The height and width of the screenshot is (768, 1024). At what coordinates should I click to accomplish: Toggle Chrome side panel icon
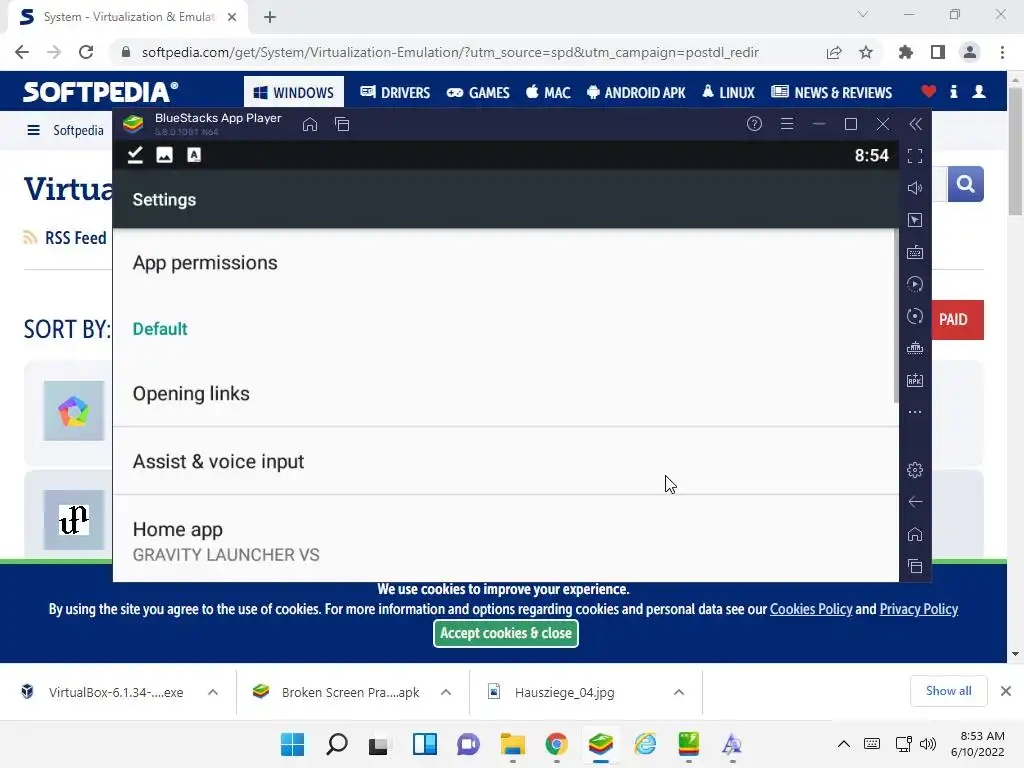click(x=938, y=52)
